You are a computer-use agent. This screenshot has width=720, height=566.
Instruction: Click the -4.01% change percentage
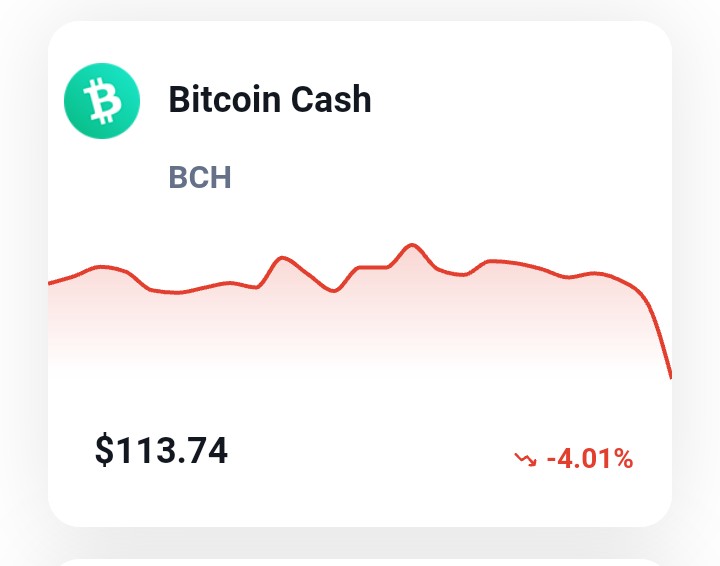pos(590,459)
